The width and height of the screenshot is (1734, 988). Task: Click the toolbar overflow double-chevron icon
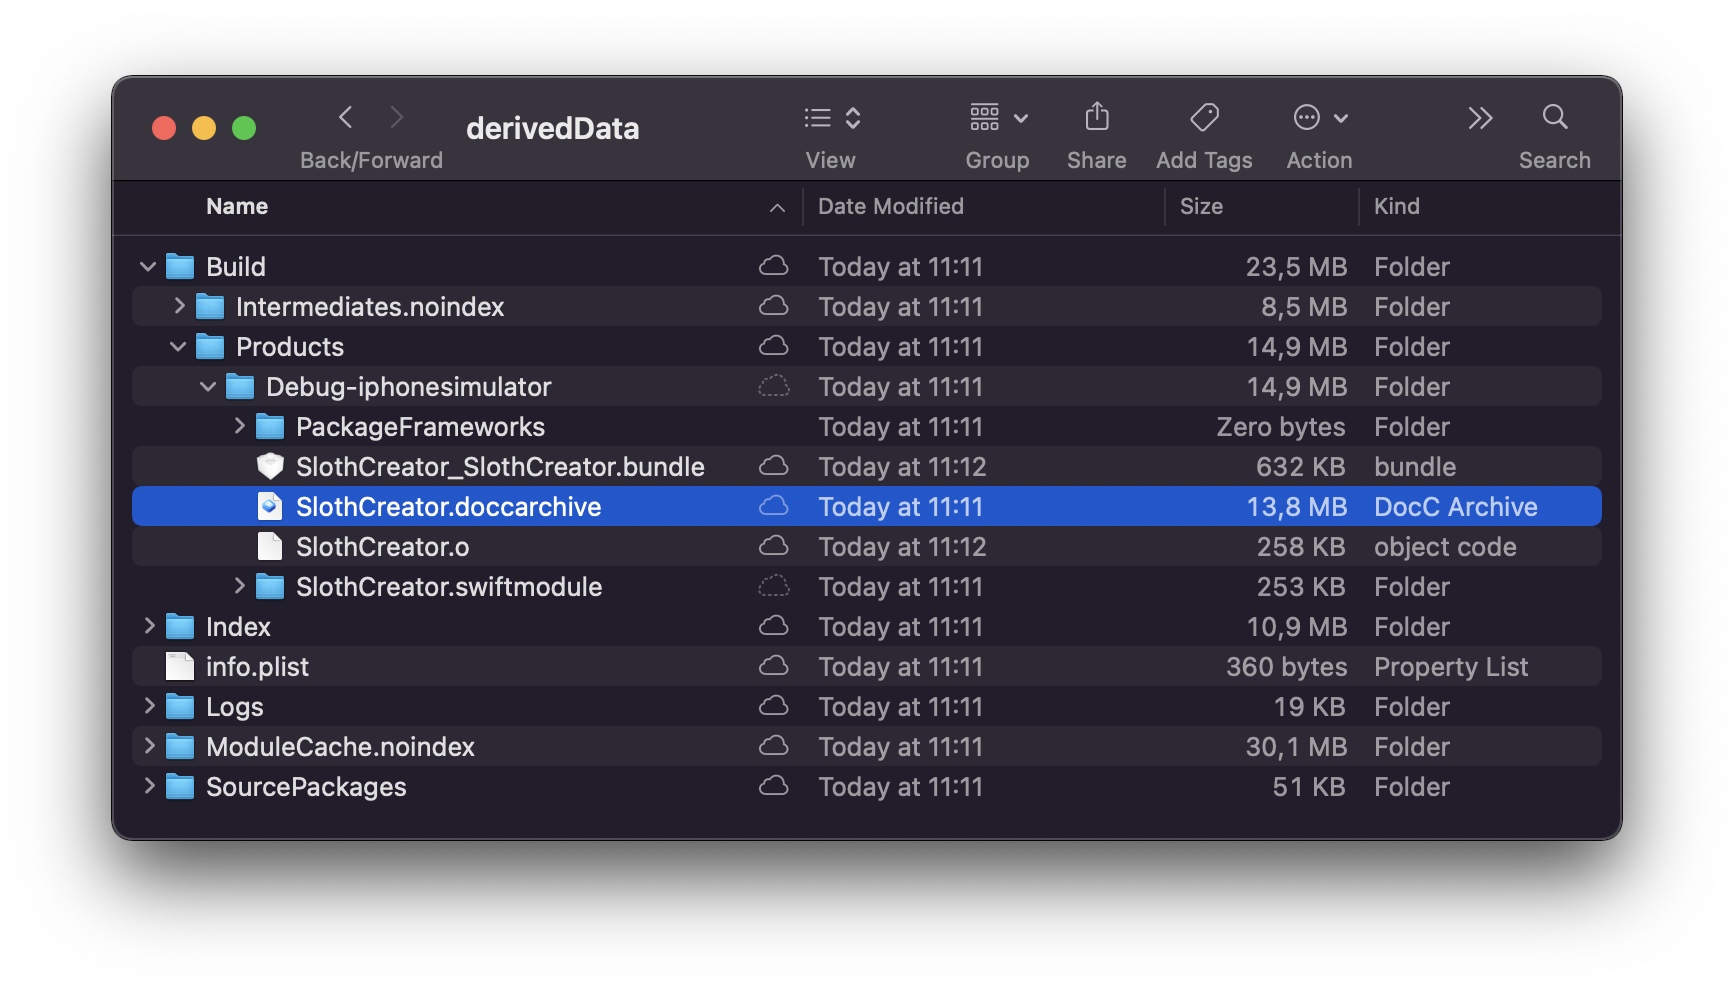(x=1480, y=118)
